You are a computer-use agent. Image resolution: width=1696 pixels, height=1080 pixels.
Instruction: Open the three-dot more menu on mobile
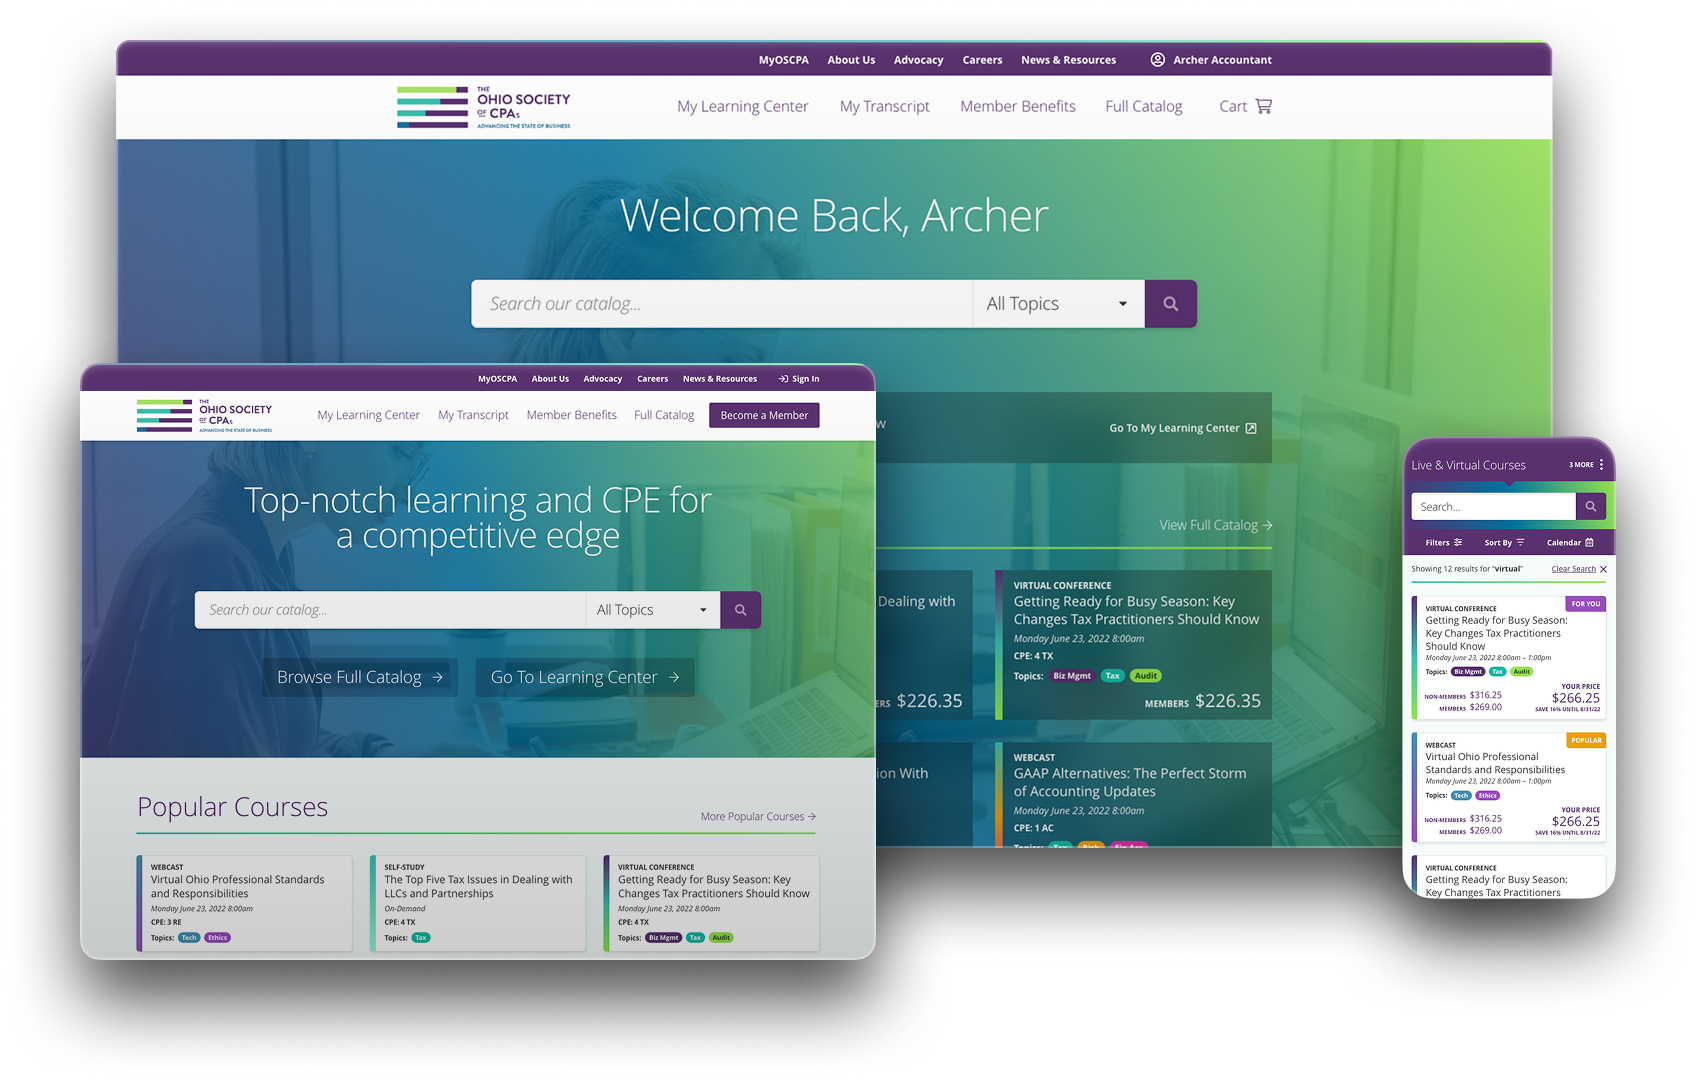point(1601,465)
